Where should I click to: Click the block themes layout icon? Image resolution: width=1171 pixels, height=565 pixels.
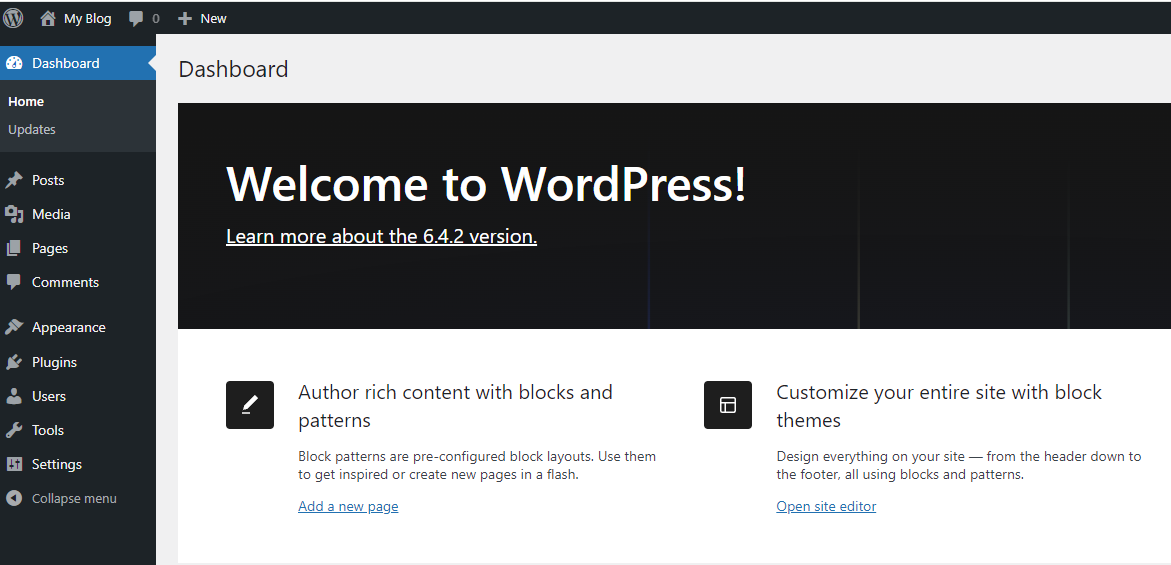(x=728, y=405)
